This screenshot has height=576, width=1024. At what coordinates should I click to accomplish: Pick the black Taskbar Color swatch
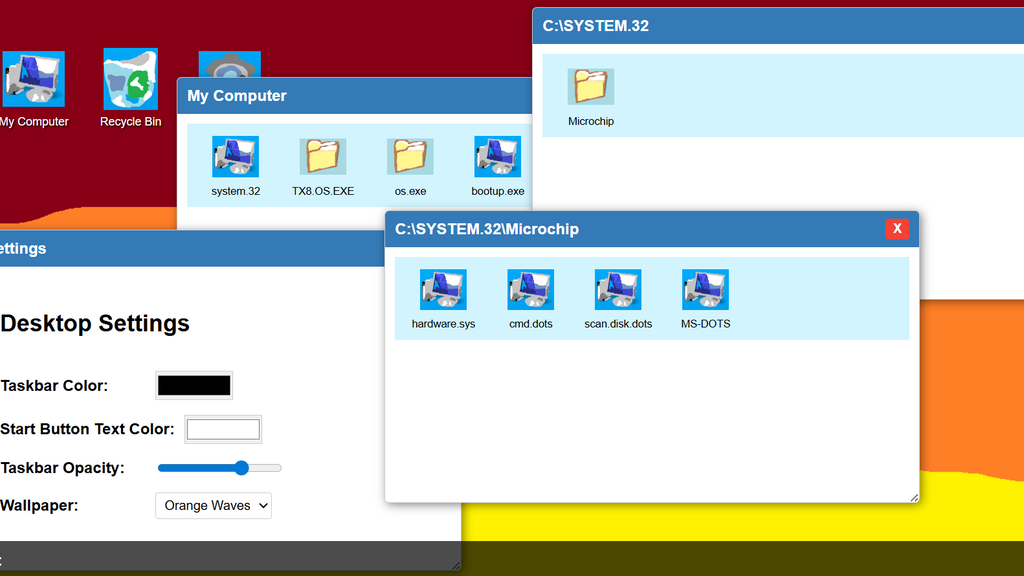coord(194,385)
